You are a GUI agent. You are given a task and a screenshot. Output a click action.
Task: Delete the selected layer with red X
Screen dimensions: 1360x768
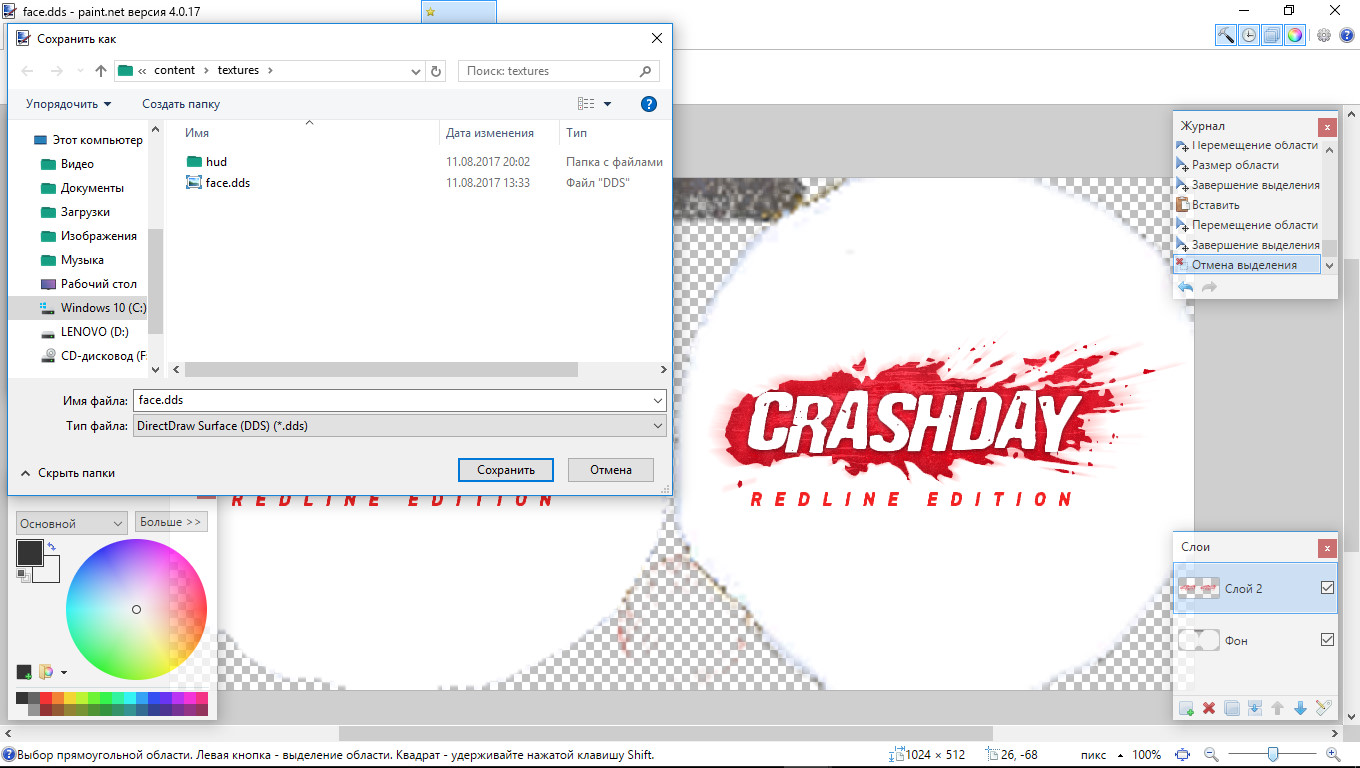(x=1209, y=708)
